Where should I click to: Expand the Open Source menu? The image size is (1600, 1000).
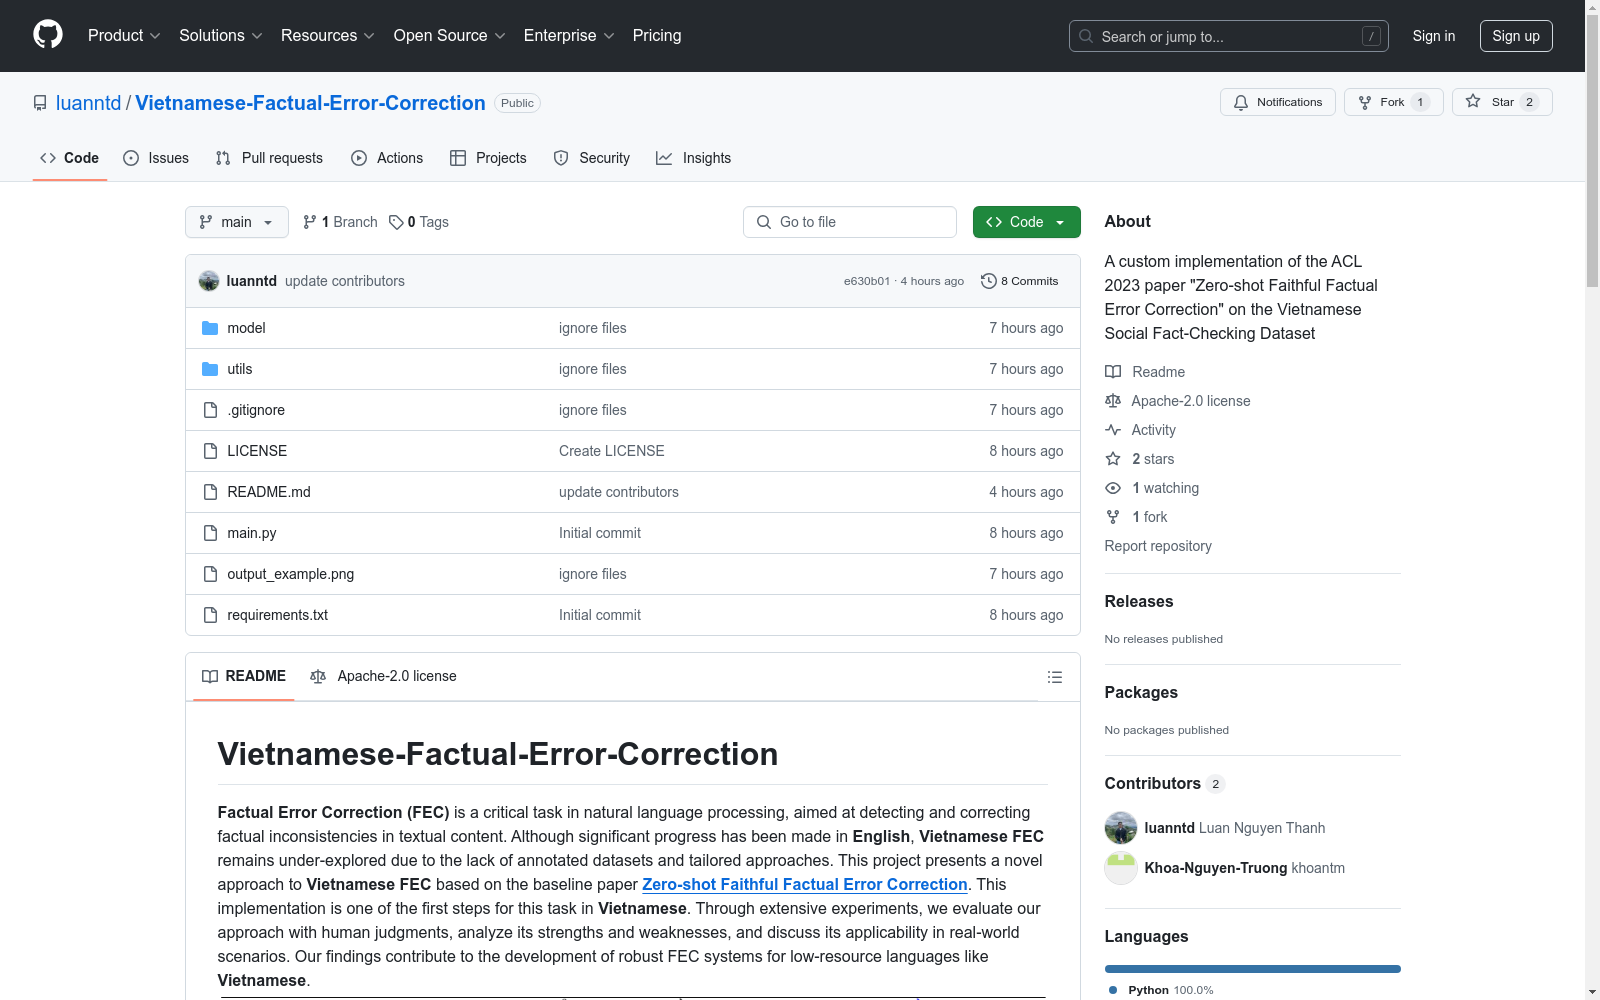(450, 35)
